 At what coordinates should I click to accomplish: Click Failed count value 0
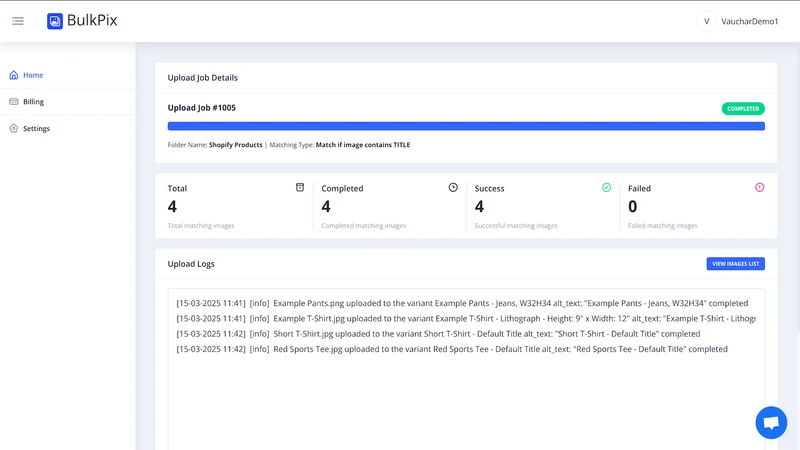[x=633, y=207]
